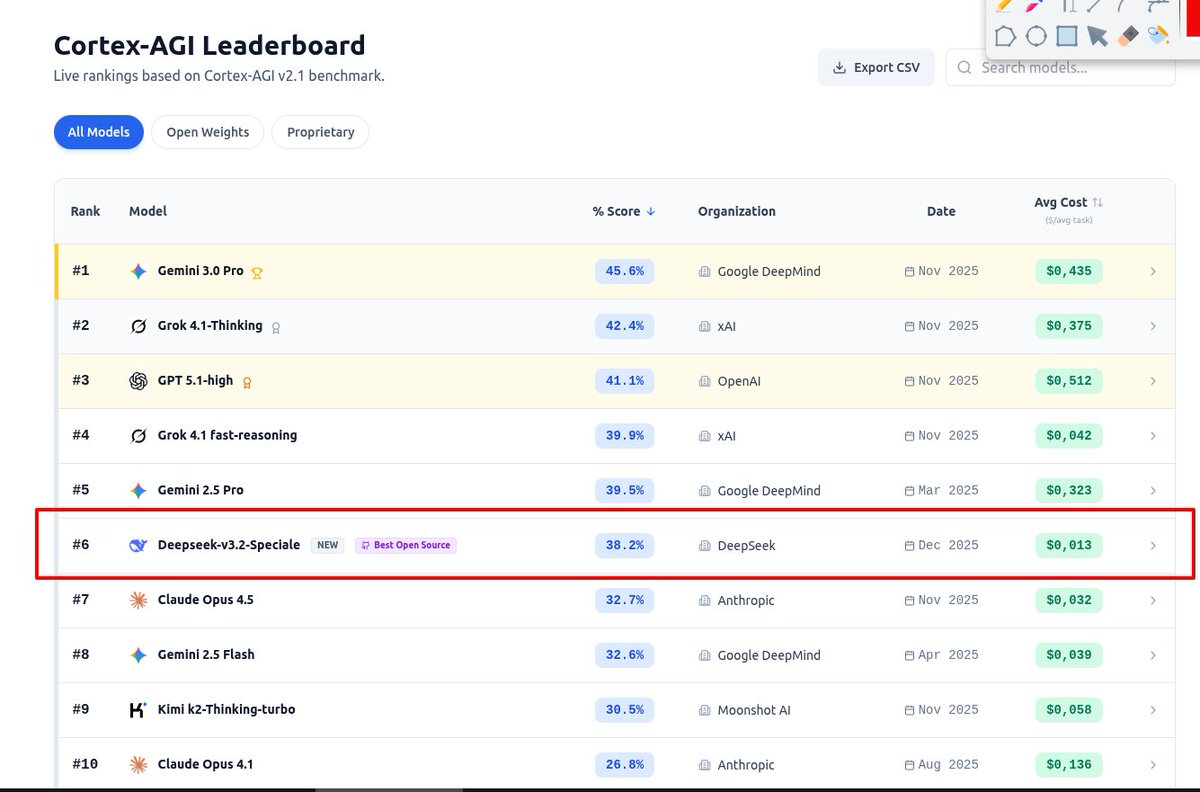Click the 45.6% score badge
This screenshot has height=792, width=1200.
click(625, 271)
